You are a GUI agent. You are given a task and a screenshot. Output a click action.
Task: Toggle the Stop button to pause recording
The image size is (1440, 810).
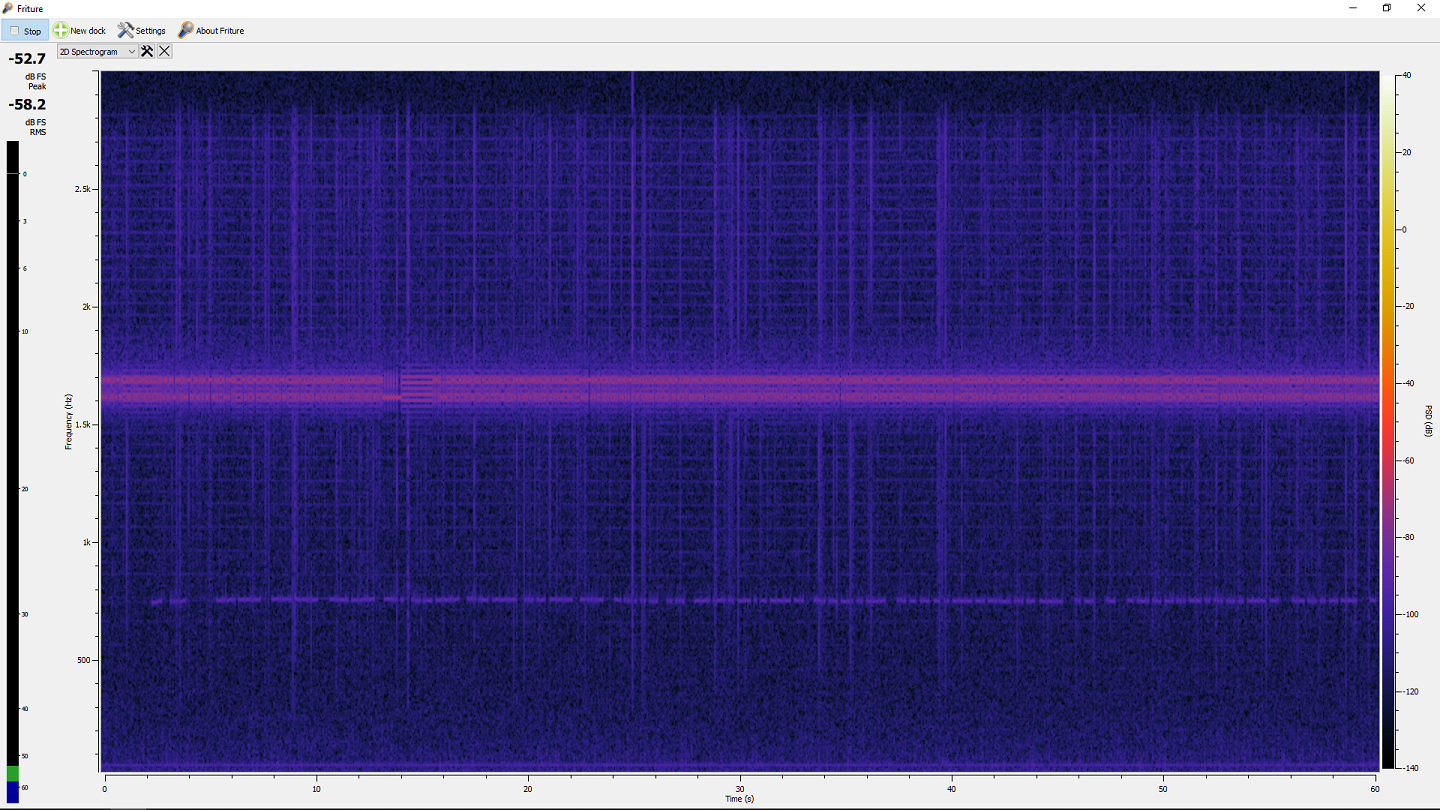click(25, 31)
